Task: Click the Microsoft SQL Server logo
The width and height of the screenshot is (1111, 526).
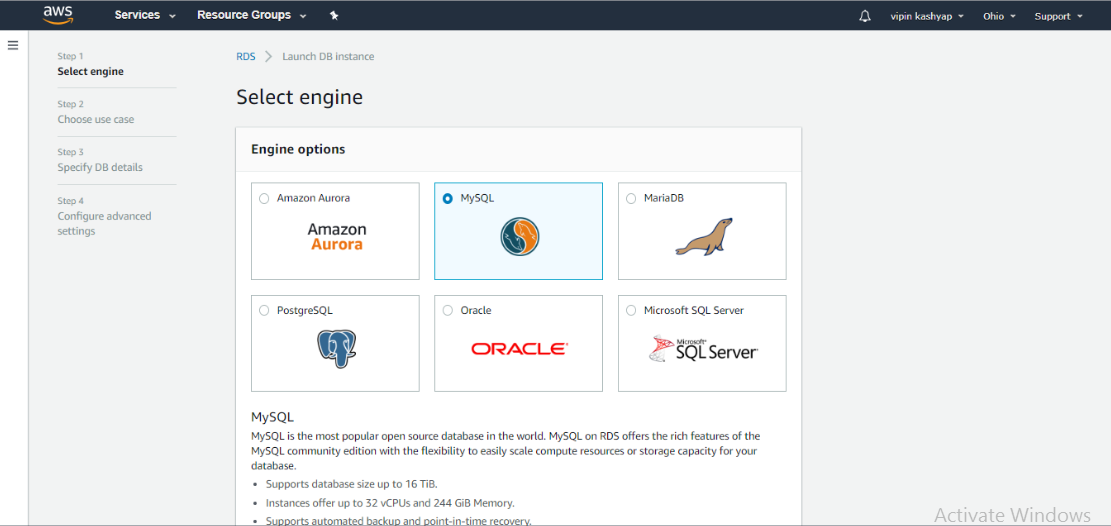Action: (x=704, y=348)
